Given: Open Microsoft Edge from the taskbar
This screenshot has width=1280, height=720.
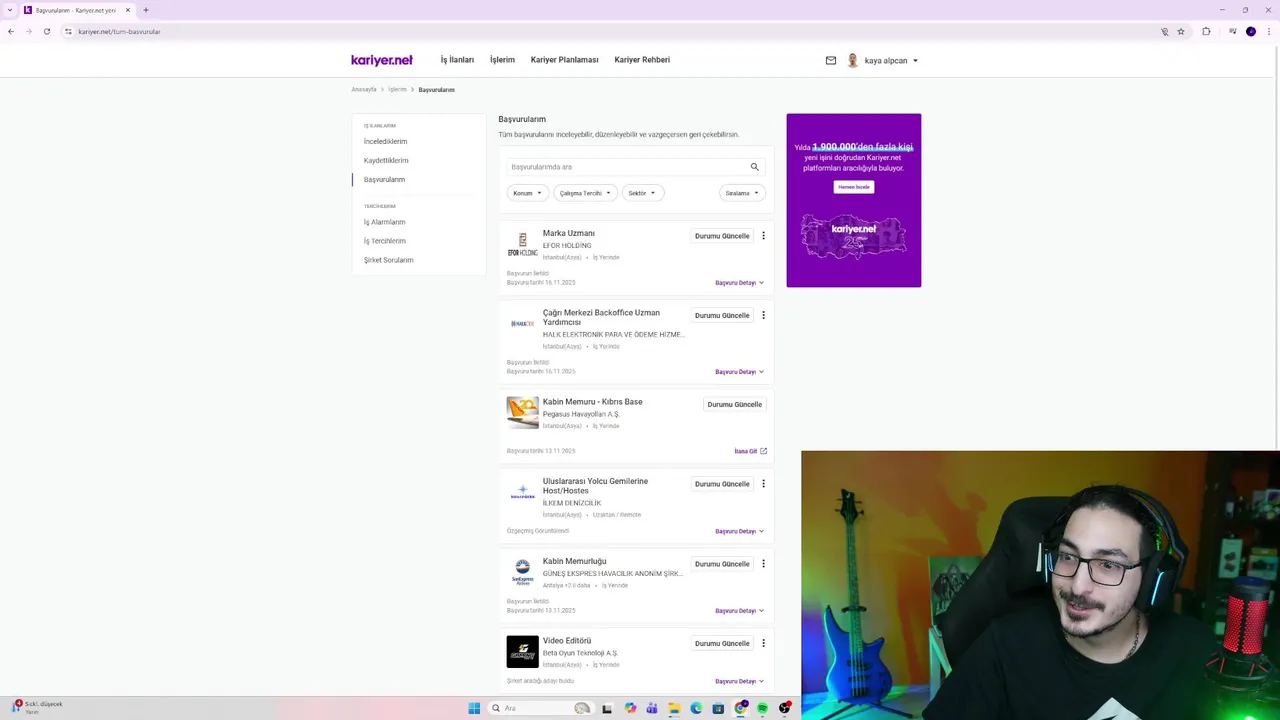Looking at the screenshot, I should click(696, 708).
